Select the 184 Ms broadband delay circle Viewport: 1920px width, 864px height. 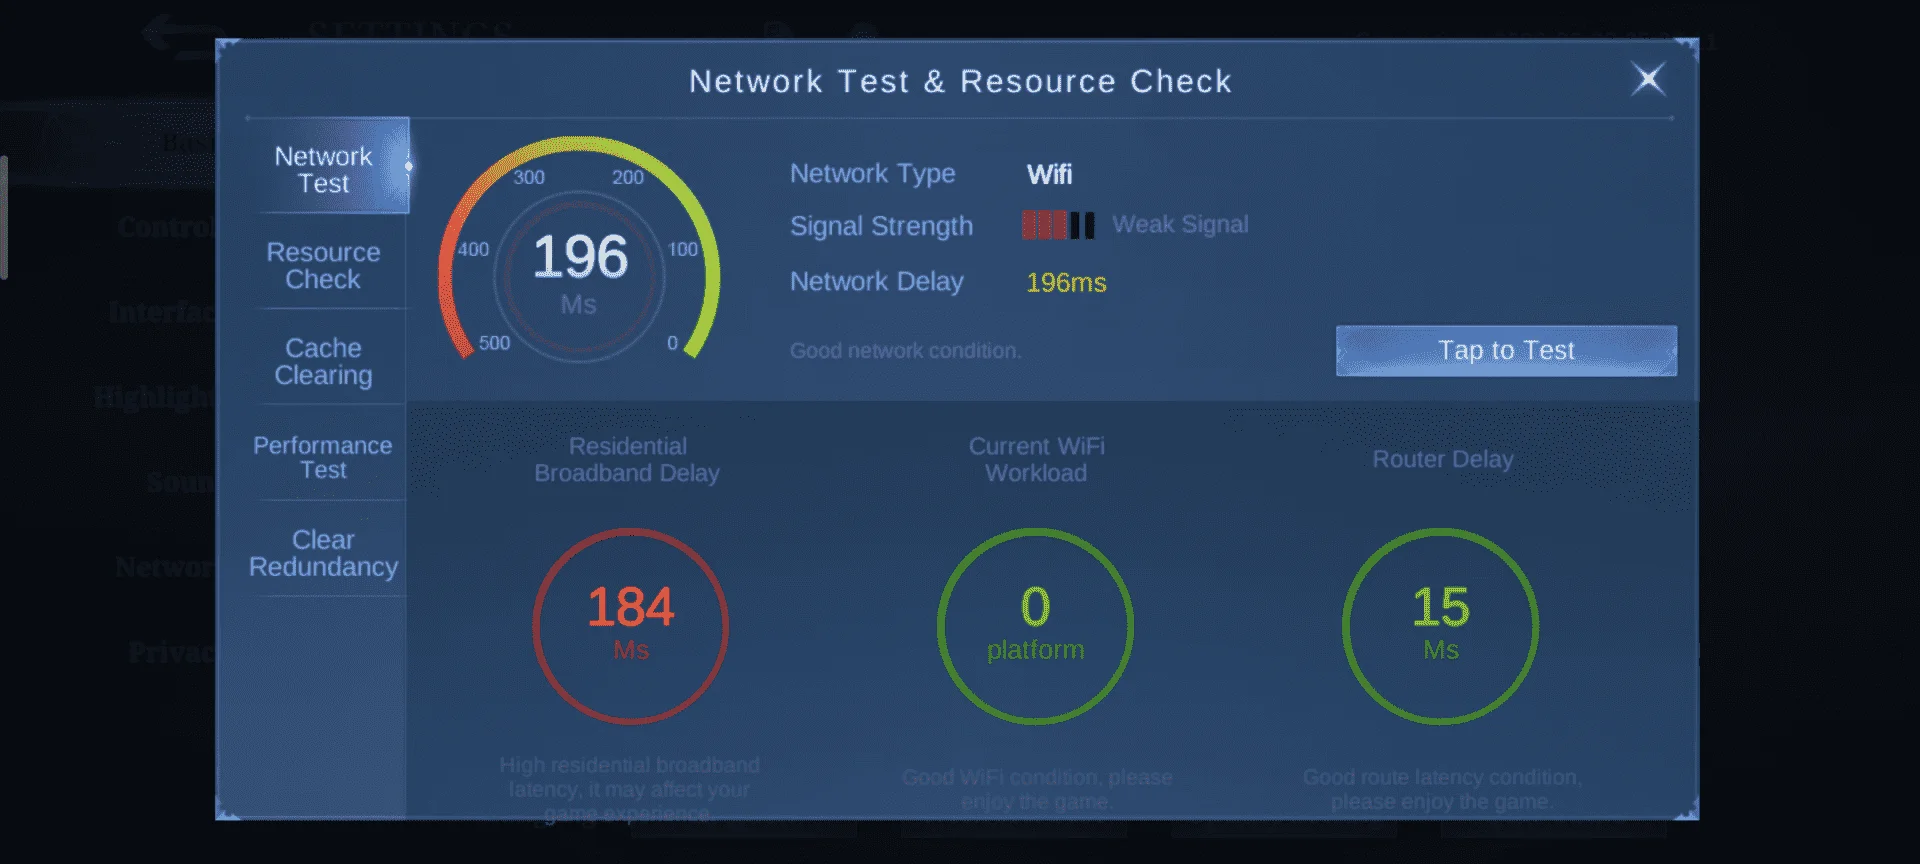tap(631, 626)
